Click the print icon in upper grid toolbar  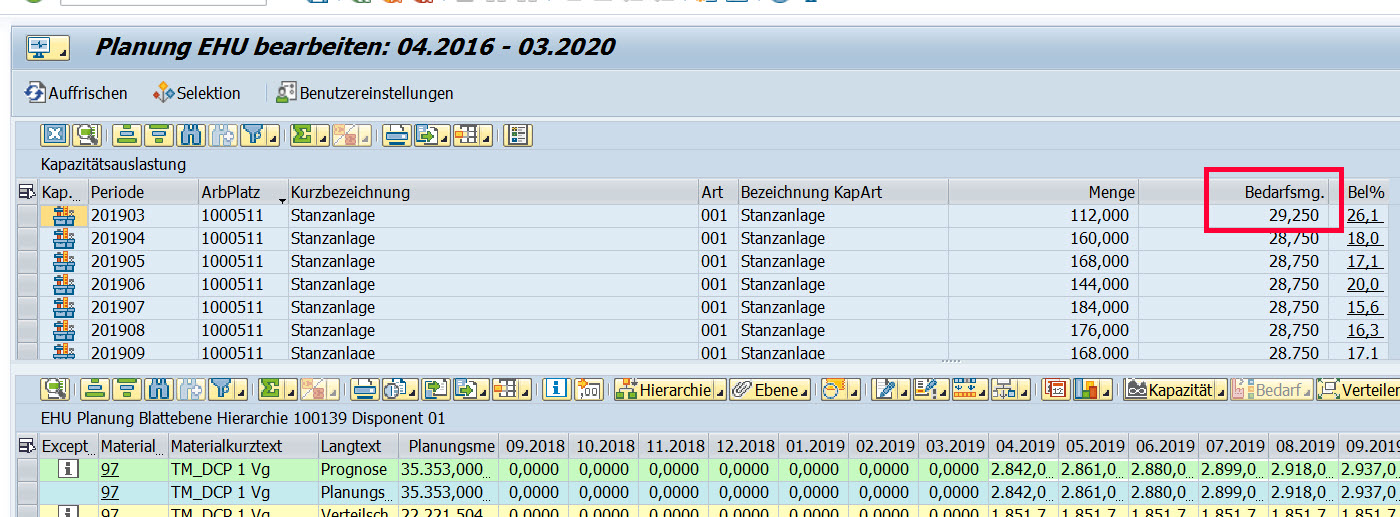[x=396, y=135]
